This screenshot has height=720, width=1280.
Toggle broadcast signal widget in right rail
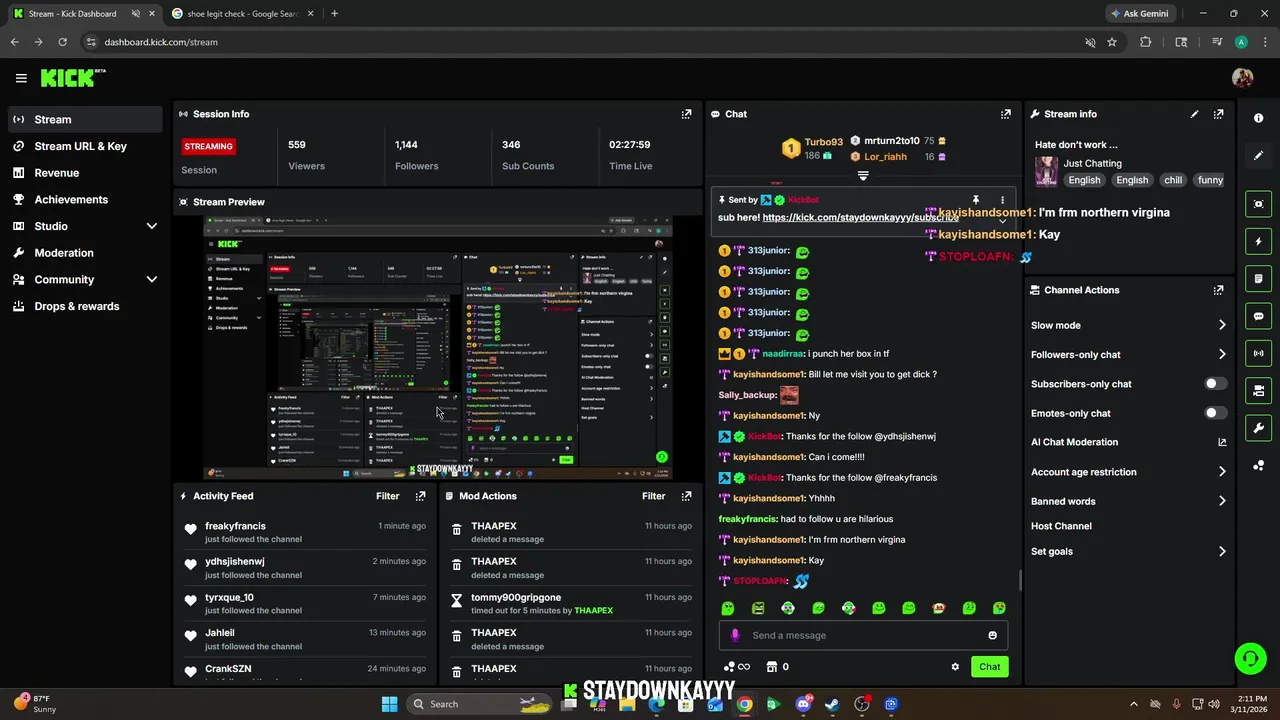[x=1258, y=352]
